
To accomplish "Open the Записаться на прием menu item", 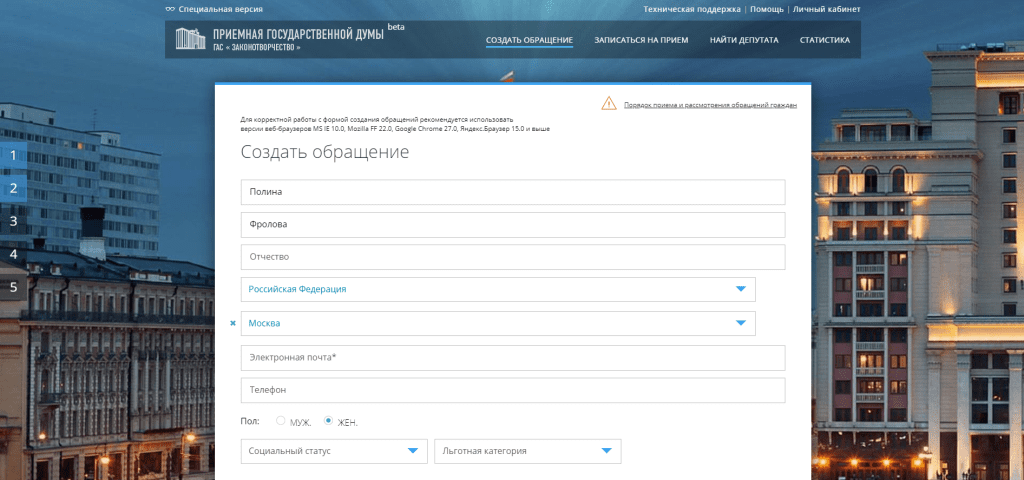I will (641, 41).
